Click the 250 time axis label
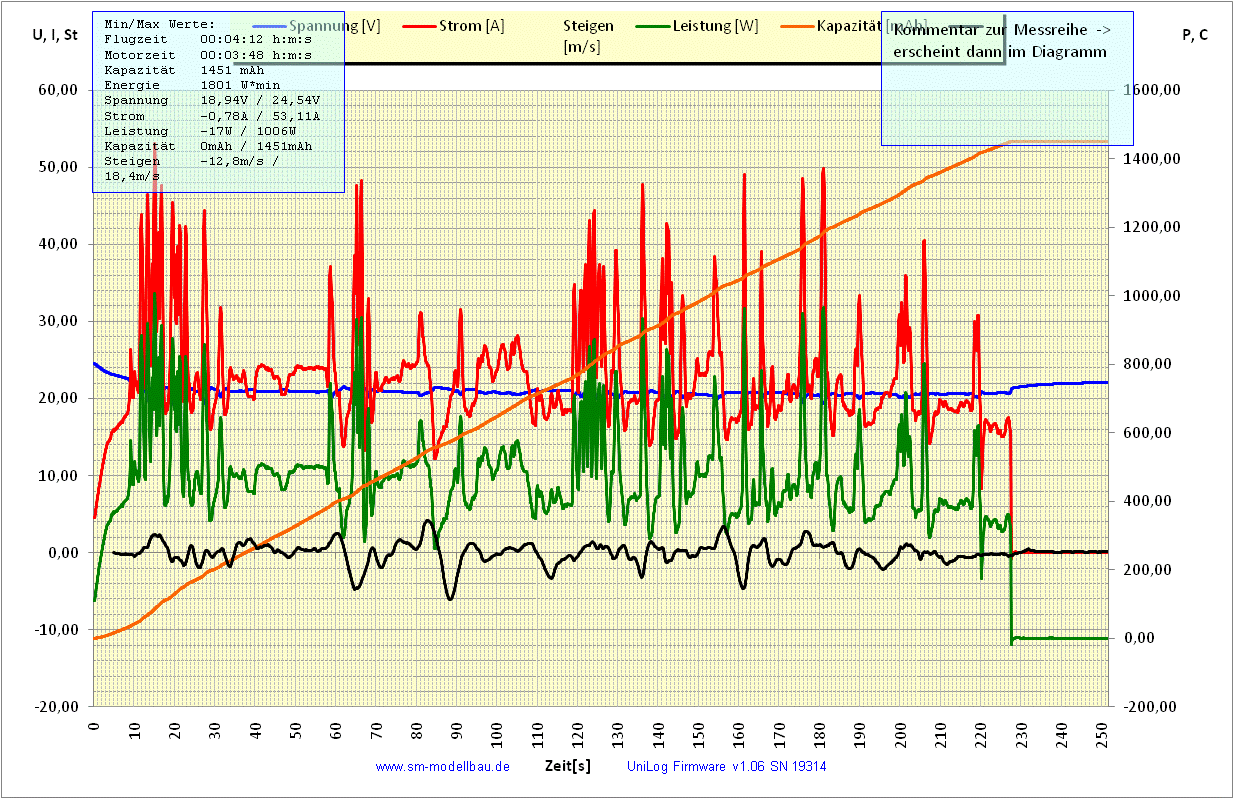The image size is (1234, 799). pyautogui.click(x=1101, y=737)
